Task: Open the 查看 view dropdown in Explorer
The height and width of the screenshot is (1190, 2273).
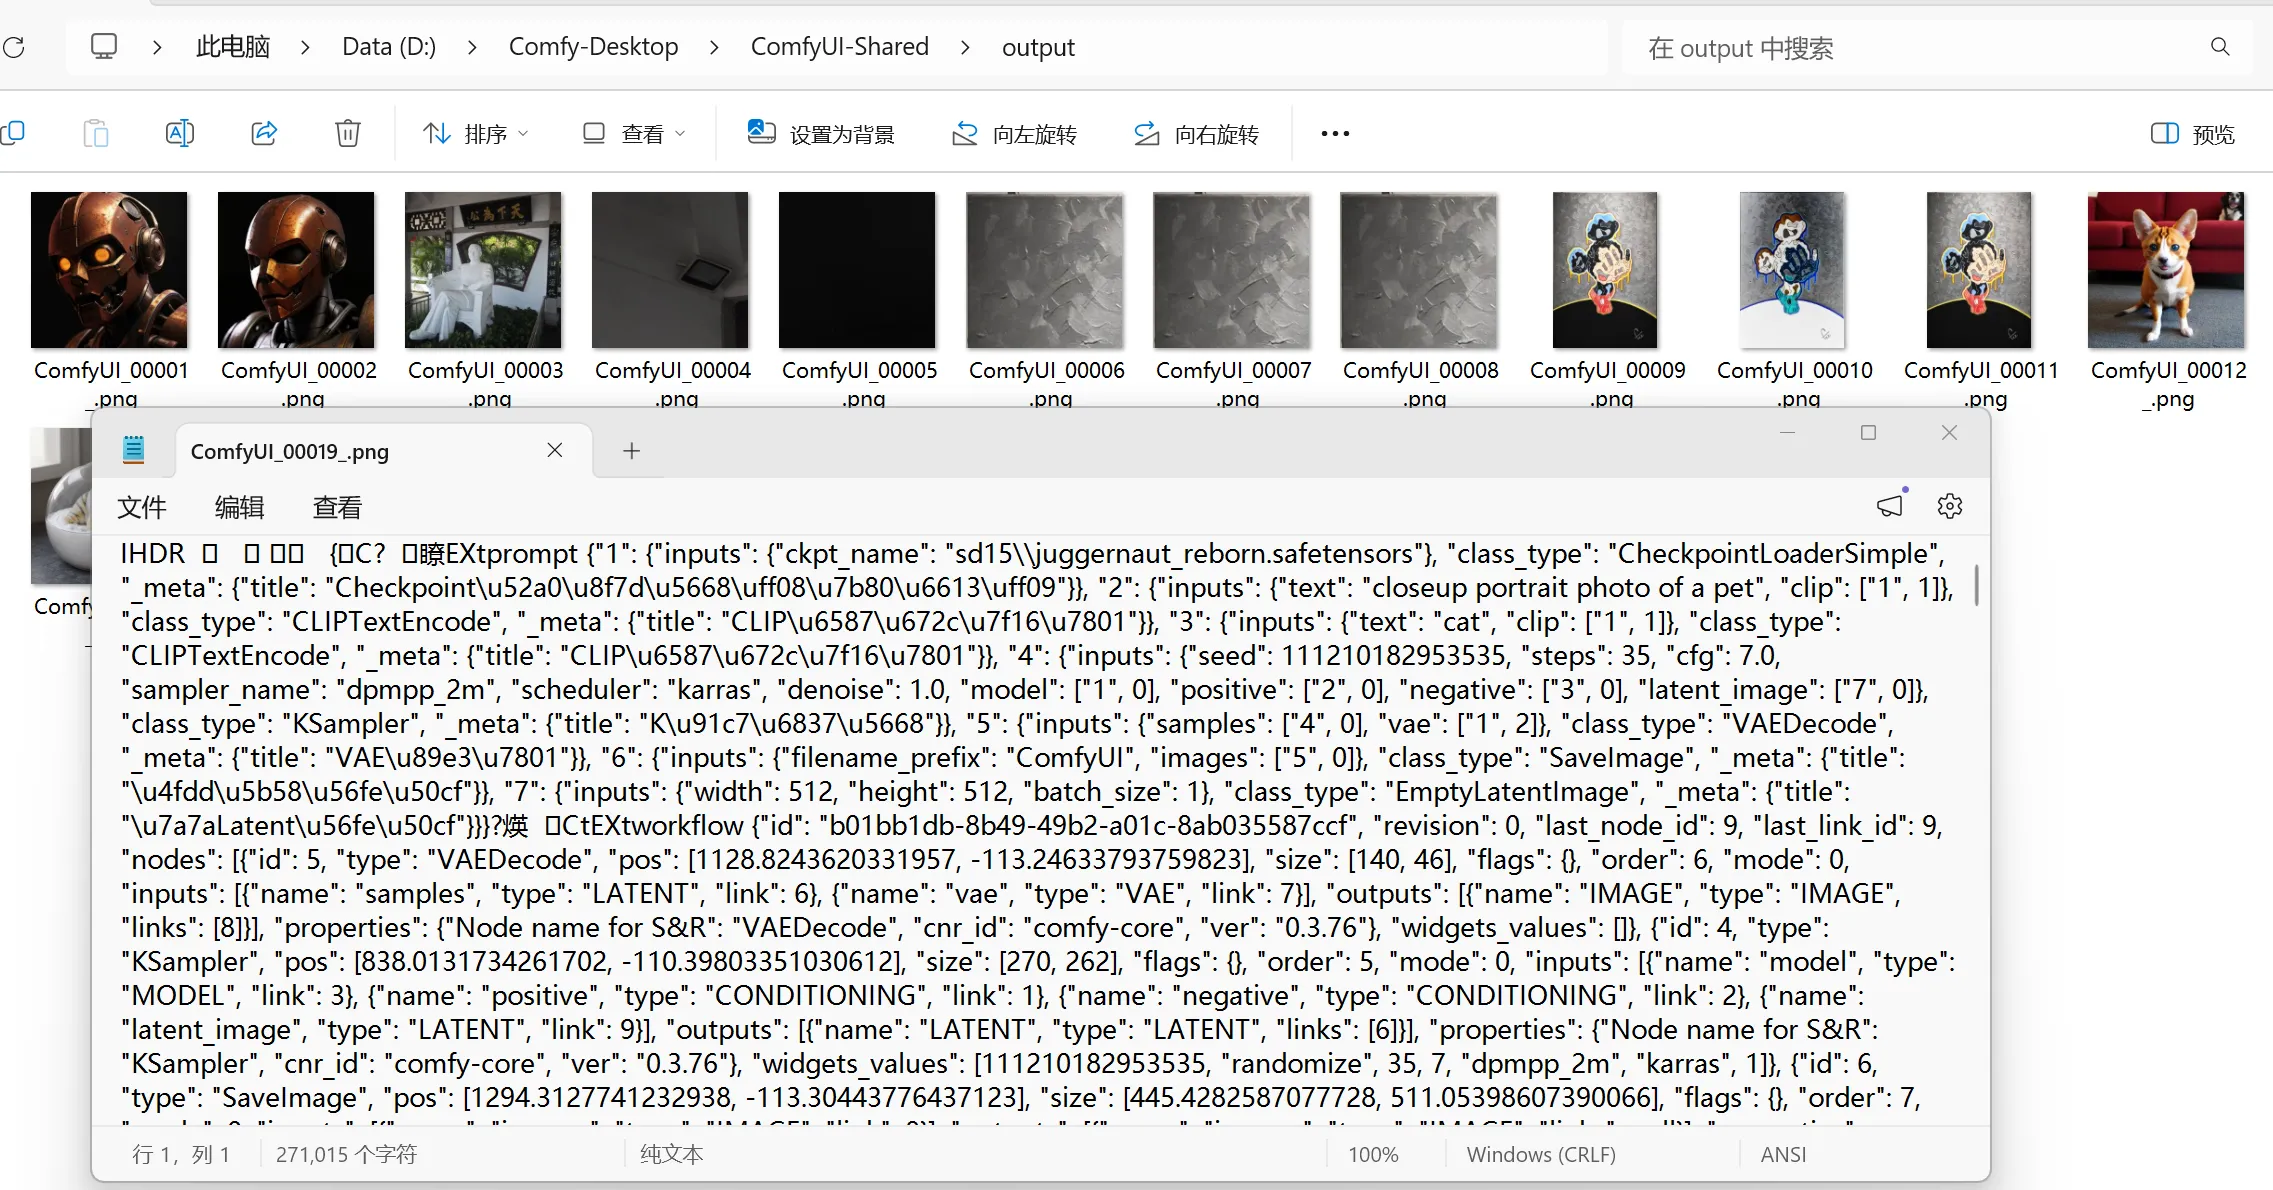Action: click(x=635, y=134)
